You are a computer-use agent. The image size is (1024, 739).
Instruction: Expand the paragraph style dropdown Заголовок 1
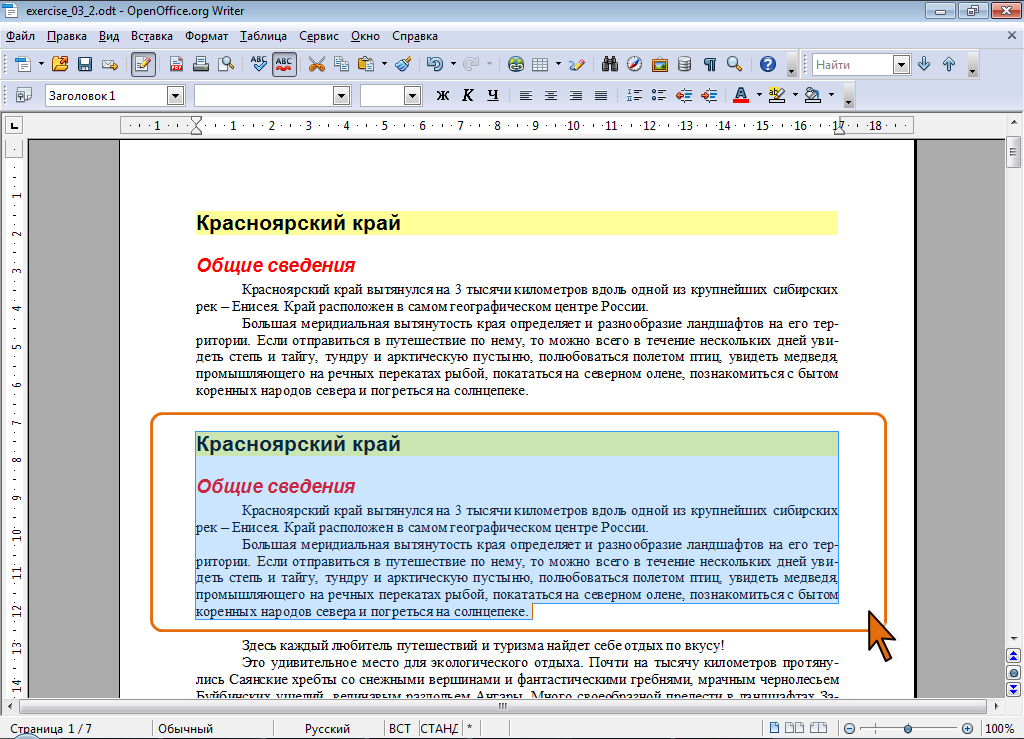(x=175, y=96)
